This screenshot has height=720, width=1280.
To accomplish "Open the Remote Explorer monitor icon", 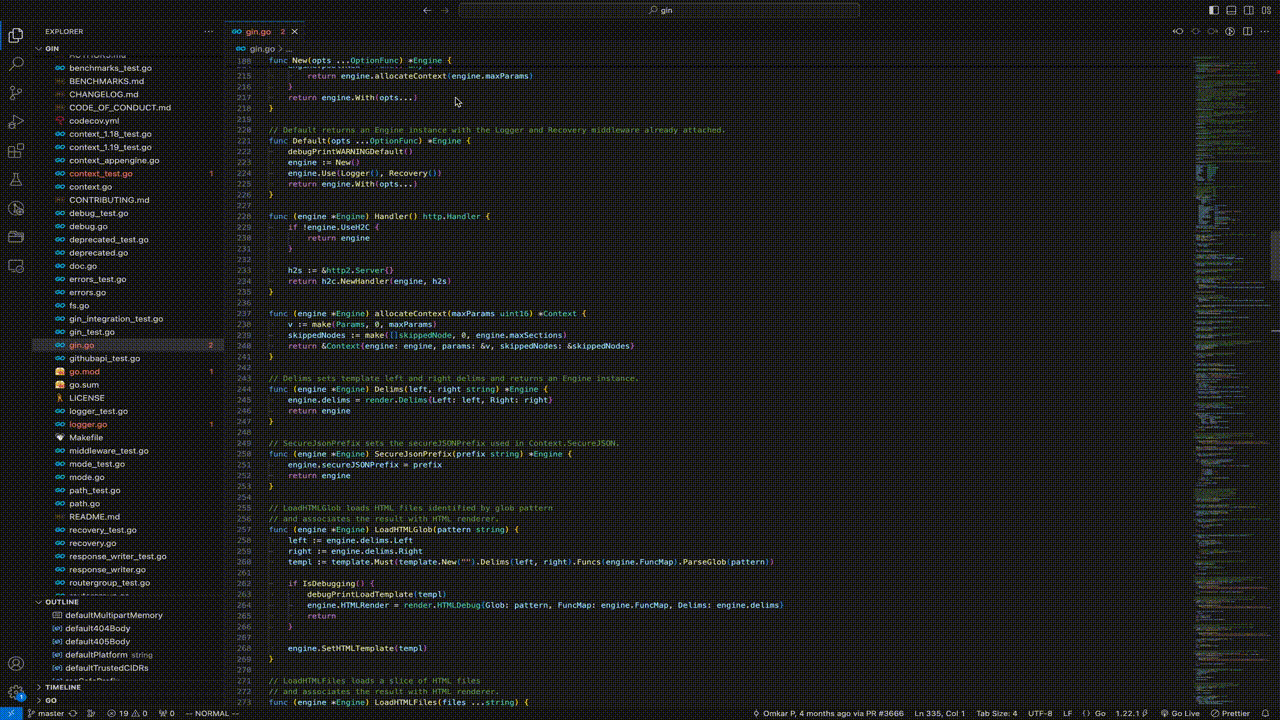I will (16, 267).
